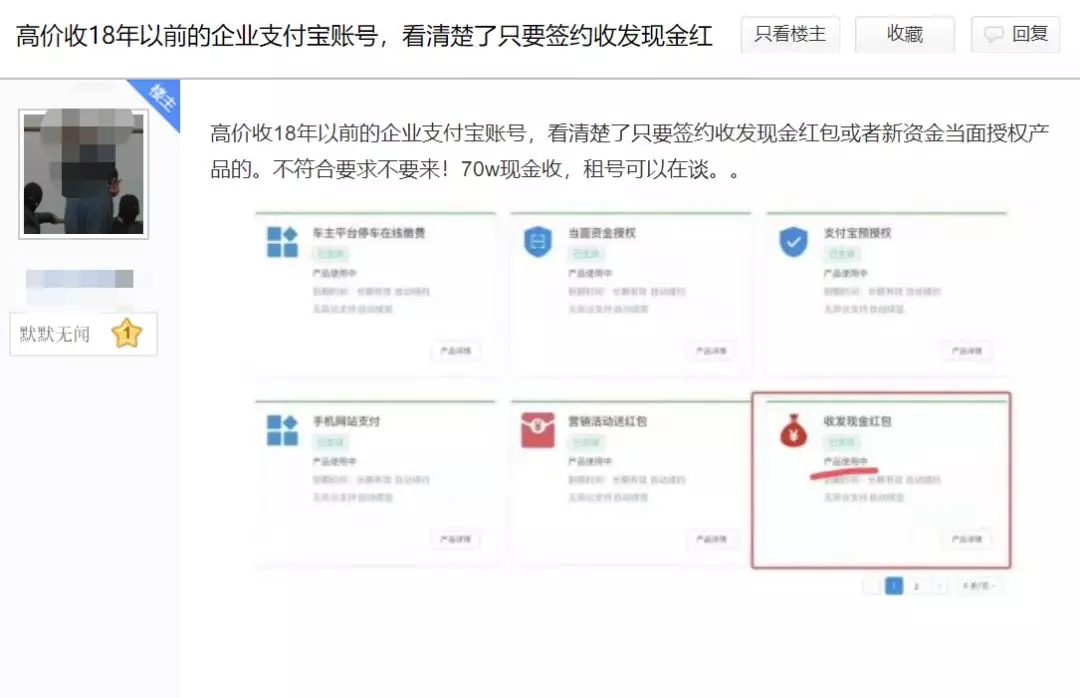This screenshot has width=1080, height=698.
Task: Go to page 2 in pagination
Action: point(916,586)
